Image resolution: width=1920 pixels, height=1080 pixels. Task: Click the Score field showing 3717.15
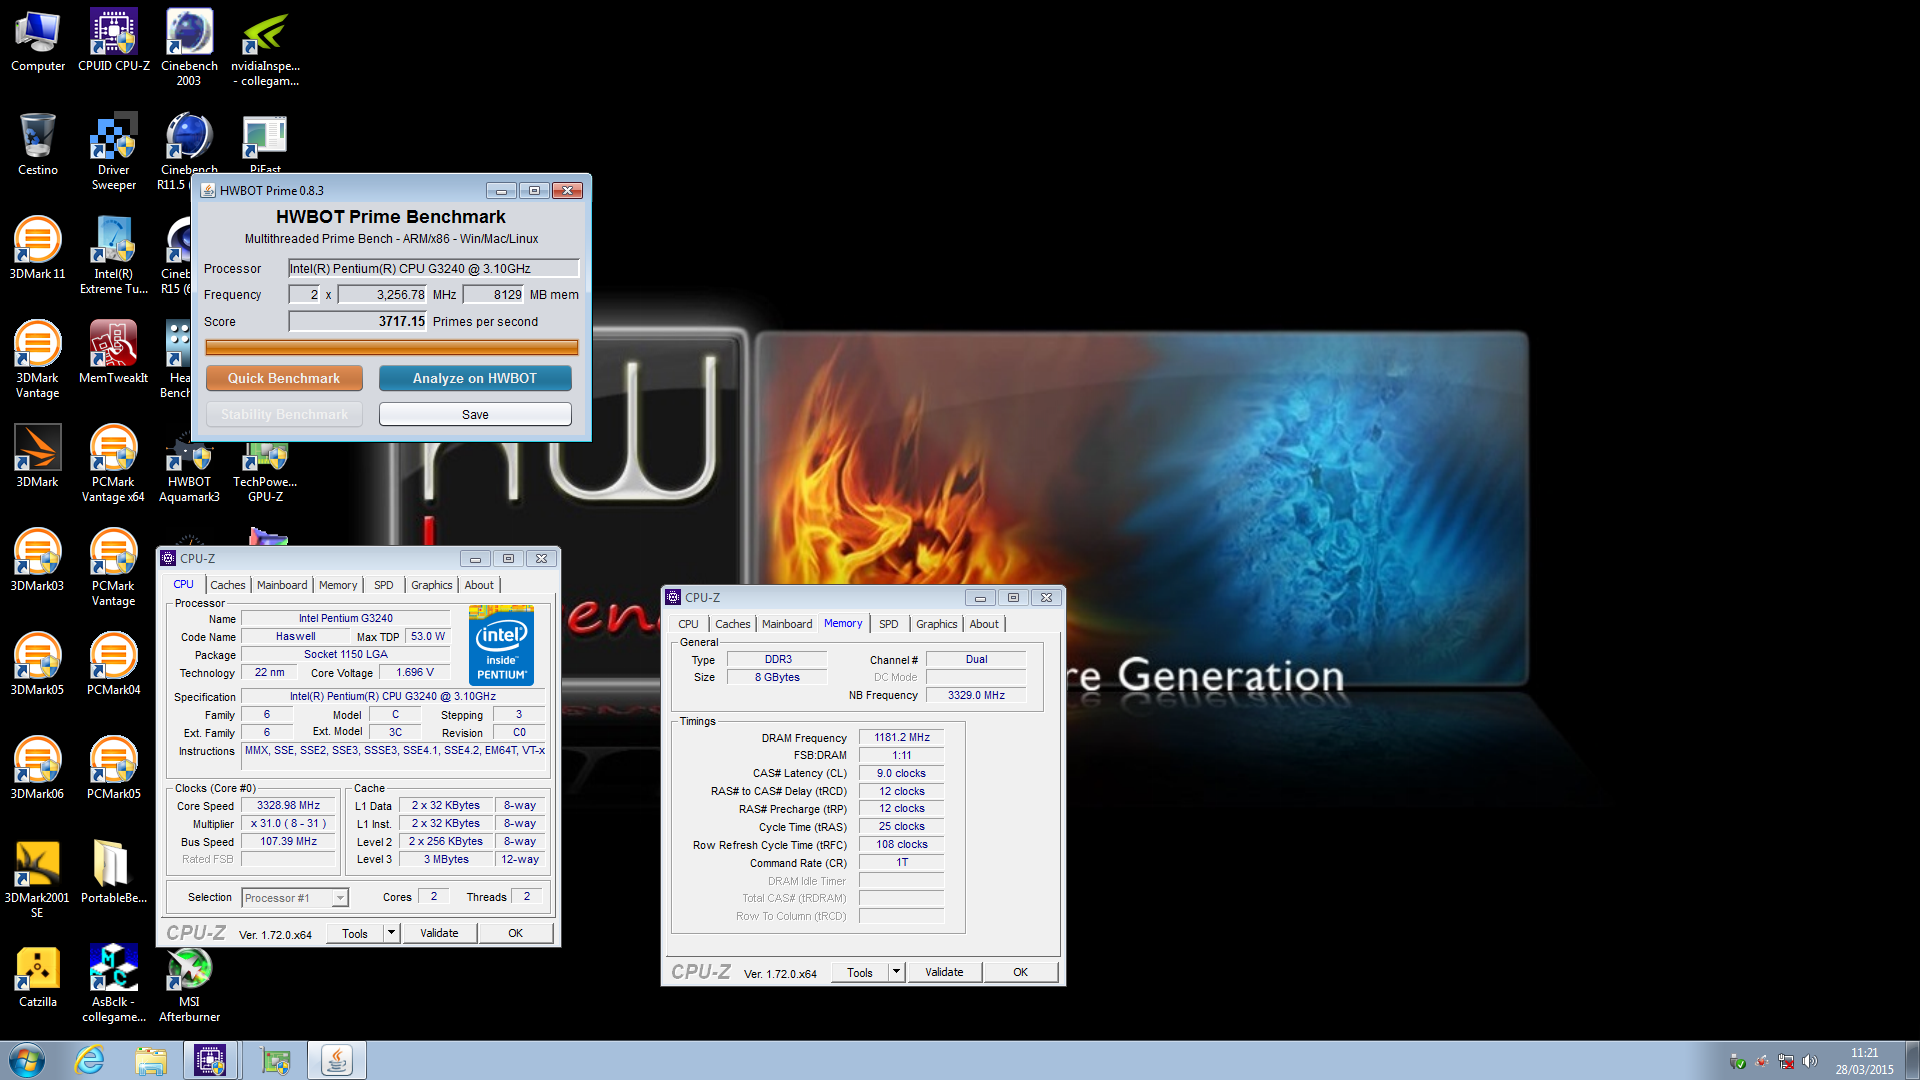[x=358, y=321]
